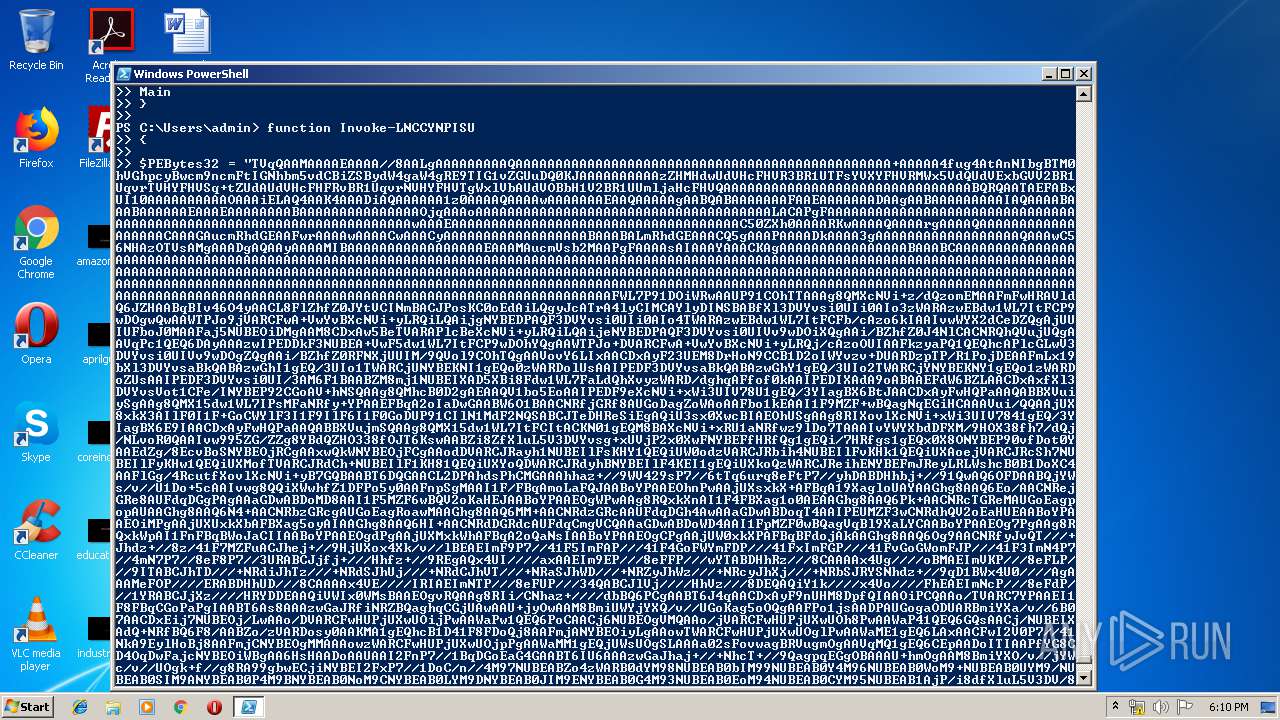Image resolution: width=1280 pixels, height=720 pixels.
Task: Open the Word document desktop shortcut
Action: [x=186, y=32]
